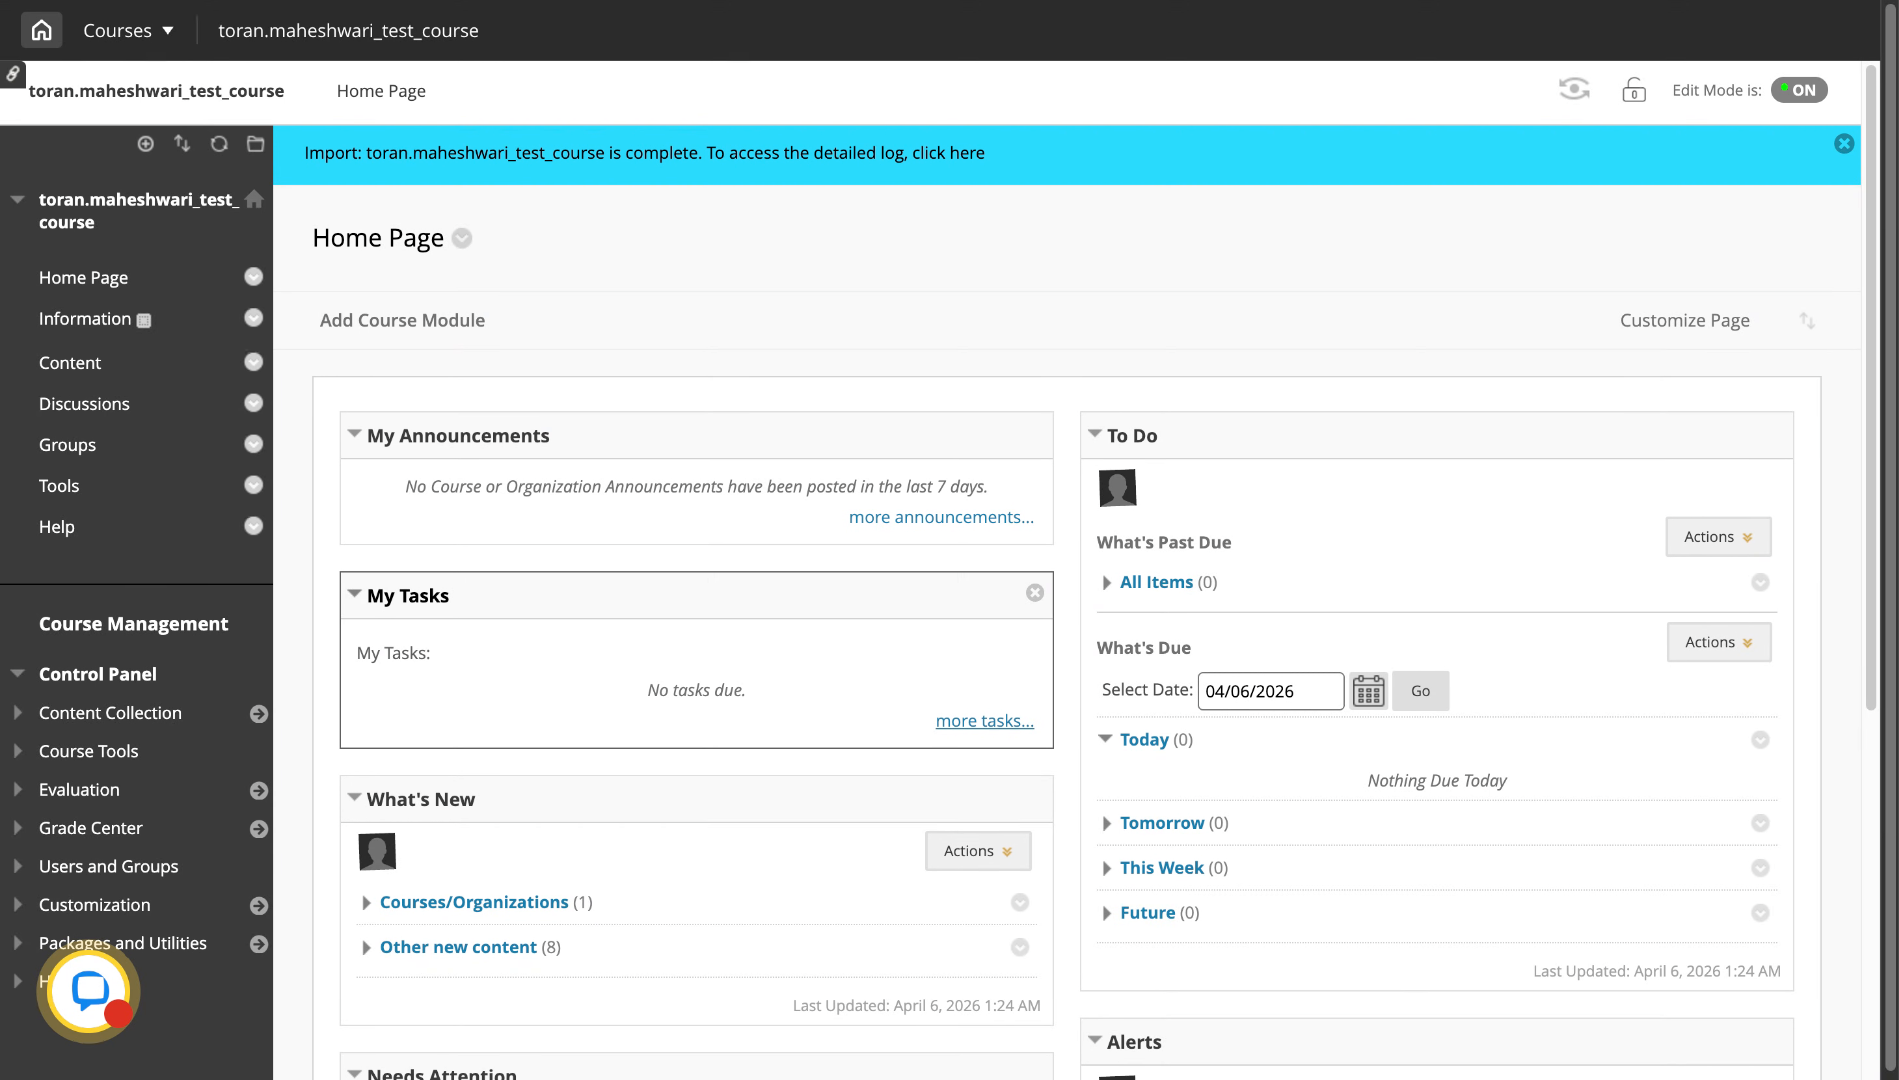Expand Other new content list
1899x1080 pixels.
point(366,948)
